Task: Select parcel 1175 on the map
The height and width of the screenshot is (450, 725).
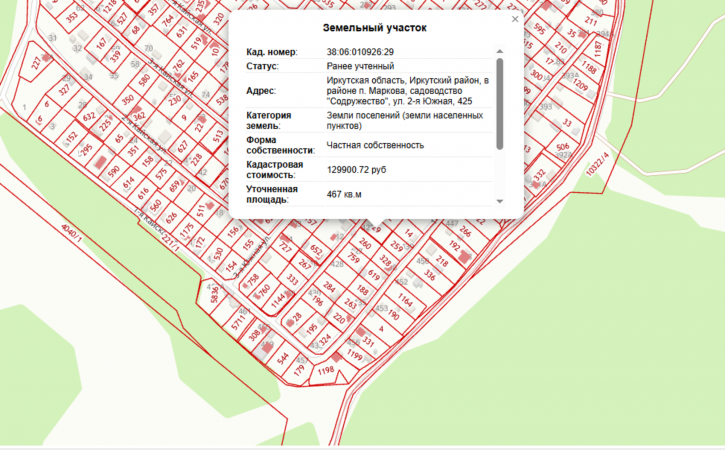Action: tap(187, 231)
